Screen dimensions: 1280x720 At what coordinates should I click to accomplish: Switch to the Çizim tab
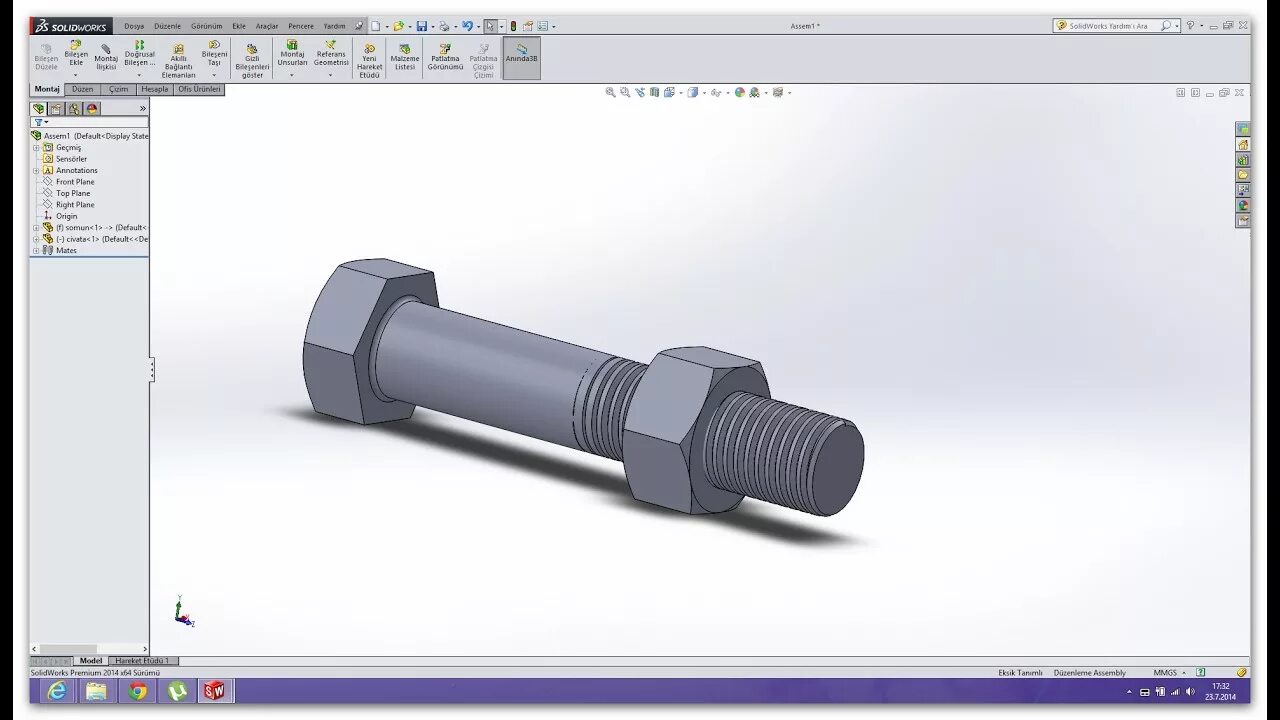pos(119,89)
